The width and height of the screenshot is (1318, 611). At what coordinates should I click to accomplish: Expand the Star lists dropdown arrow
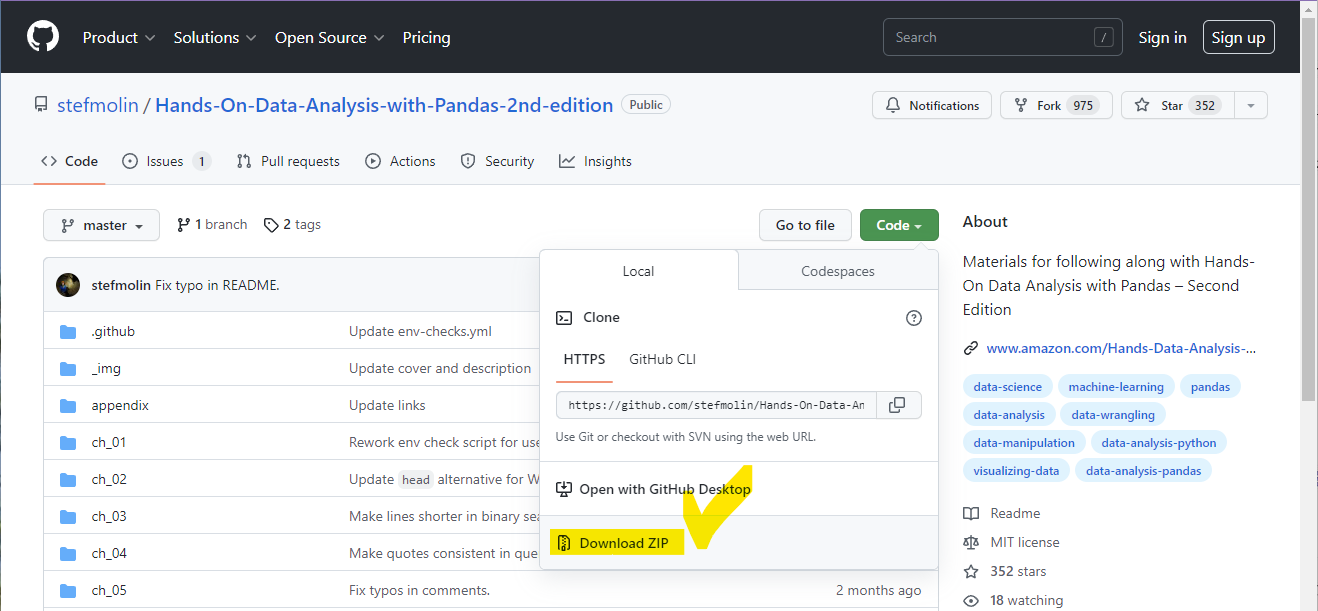[x=1251, y=105]
